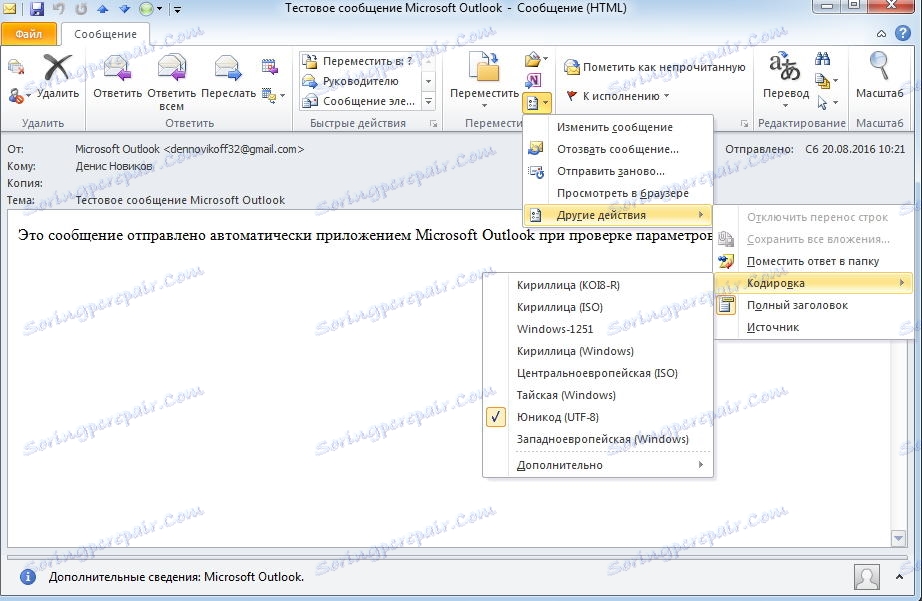The image size is (922, 601).
Task: Click the Ignore conversation icon
Action: 16,67
